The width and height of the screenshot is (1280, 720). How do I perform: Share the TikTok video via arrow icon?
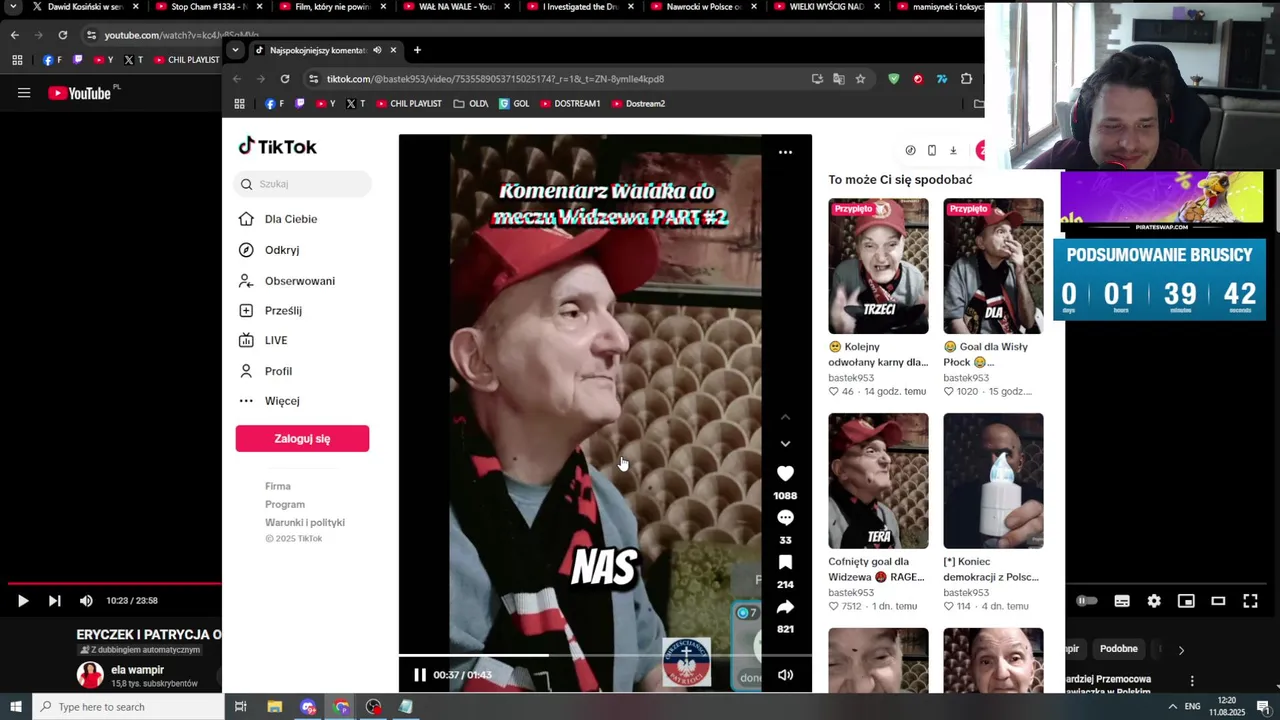tap(785, 607)
